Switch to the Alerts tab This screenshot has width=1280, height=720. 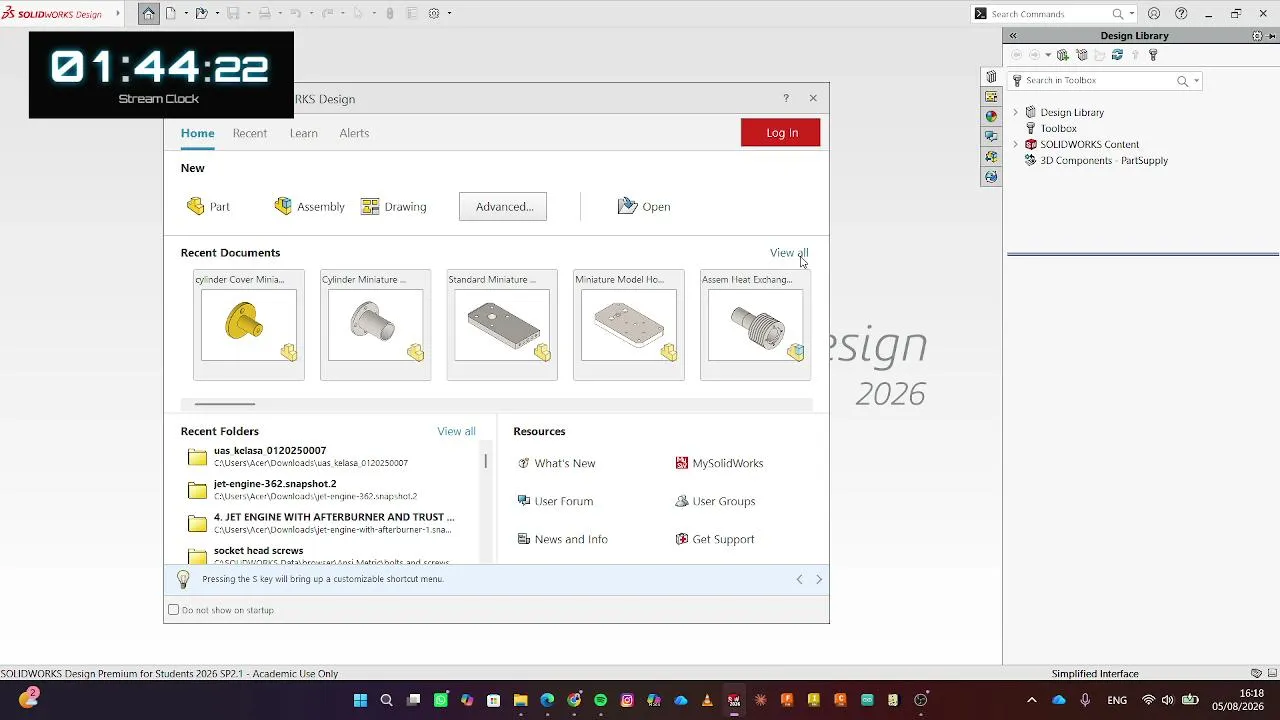click(354, 133)
